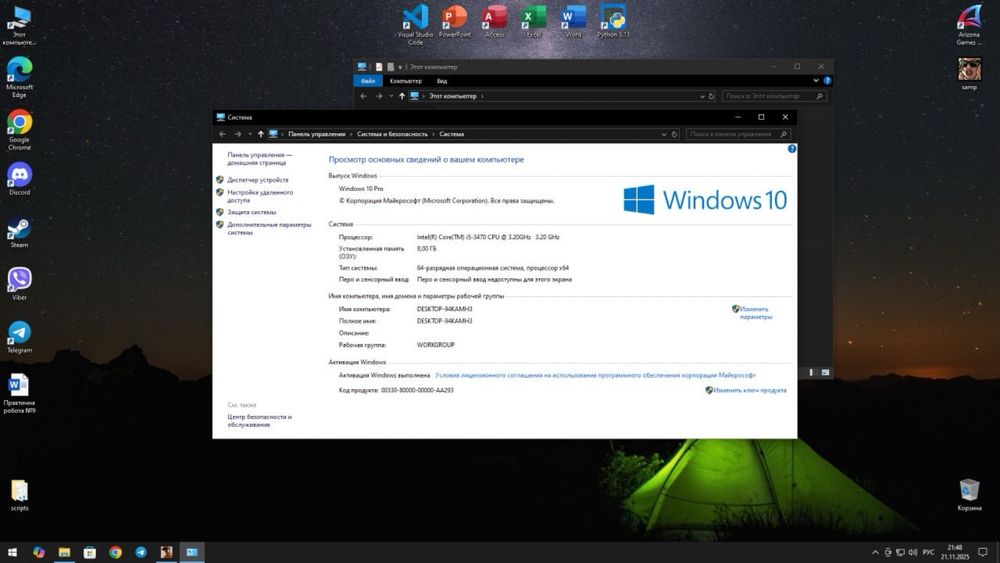Image resolution: width=1000 pixels, height=563 pixels.
Task: Open the scripts folder on the desktop
Action: pyautogui.click(x=19, y=495)
